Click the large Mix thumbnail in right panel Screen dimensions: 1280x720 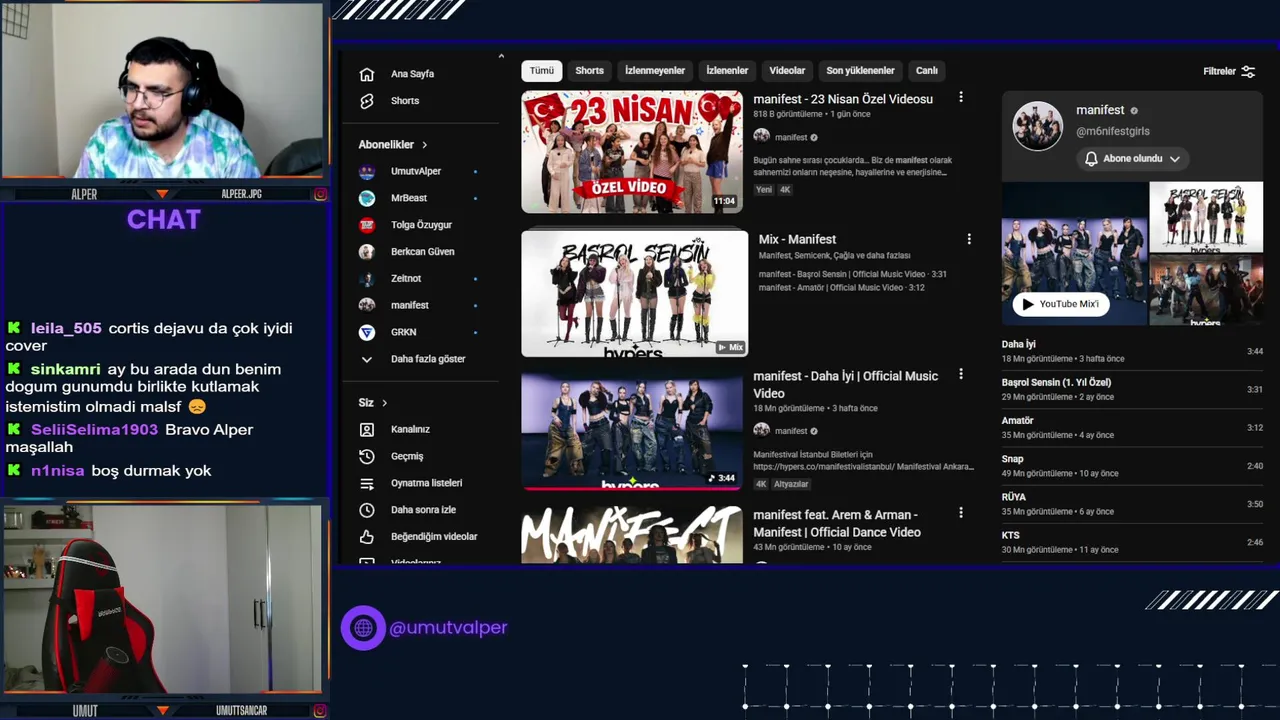(x=1074, y=254)
